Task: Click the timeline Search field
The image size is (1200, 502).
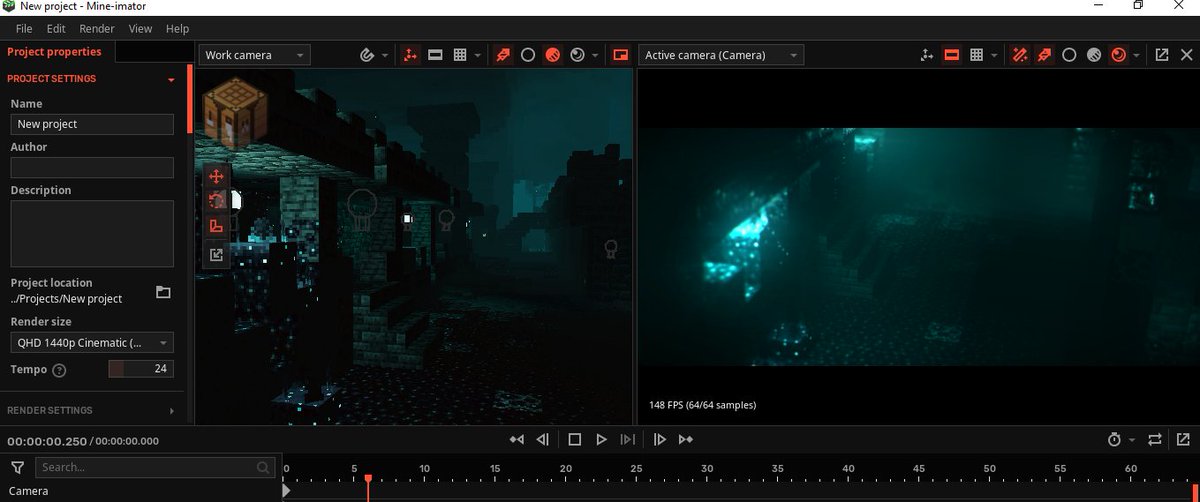Action: 155,467
